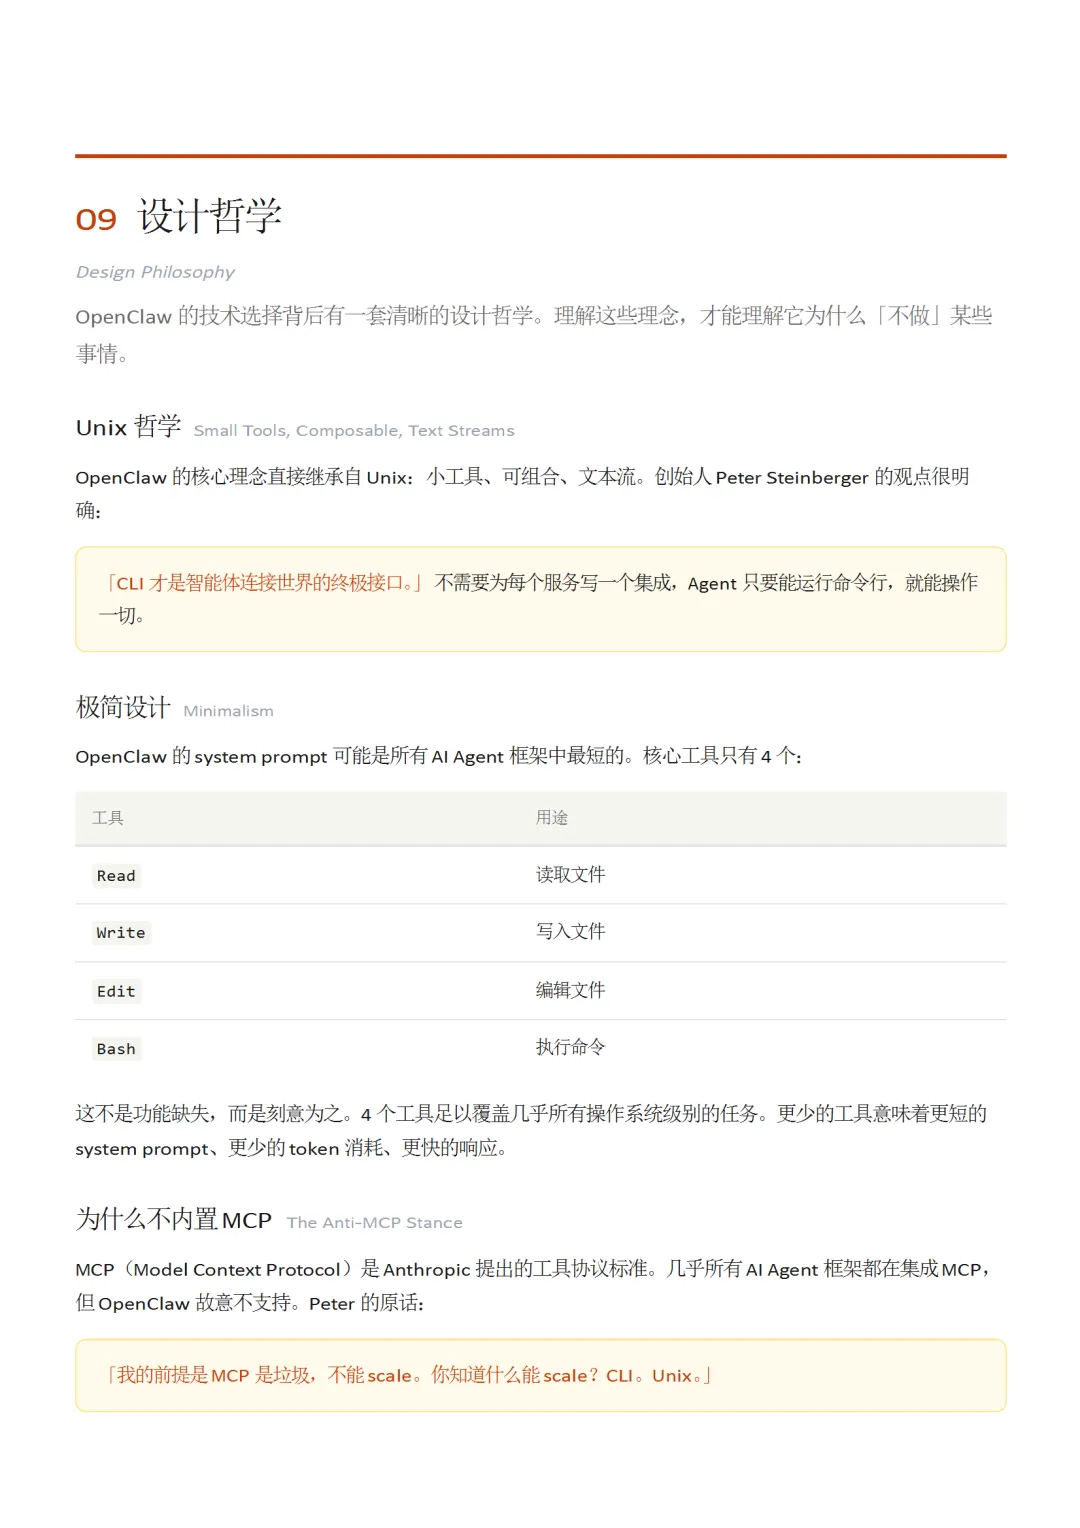Screen dimensions: 1080x1528
Task: Click the "Minimalism" caption
Action: point(228,711)
